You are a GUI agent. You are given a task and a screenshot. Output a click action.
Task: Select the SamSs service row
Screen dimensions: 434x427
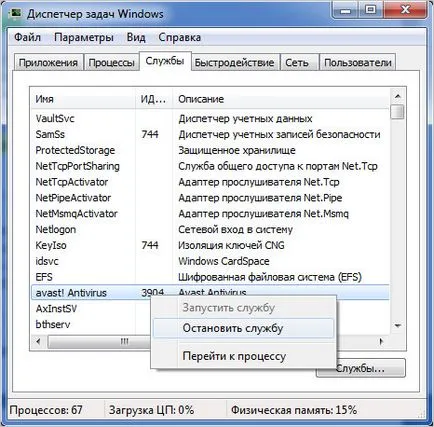tap(210, 134)
